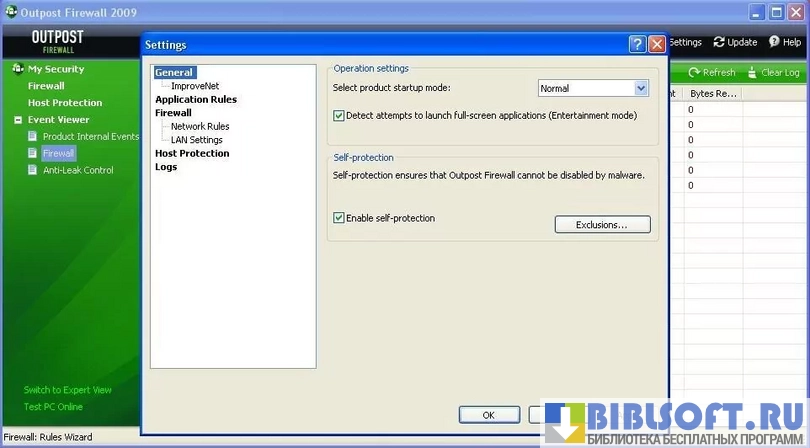This screenshot has height=448, width=810.
Task: Click the Product Internal Events document icon
Action: click(33, 137)
